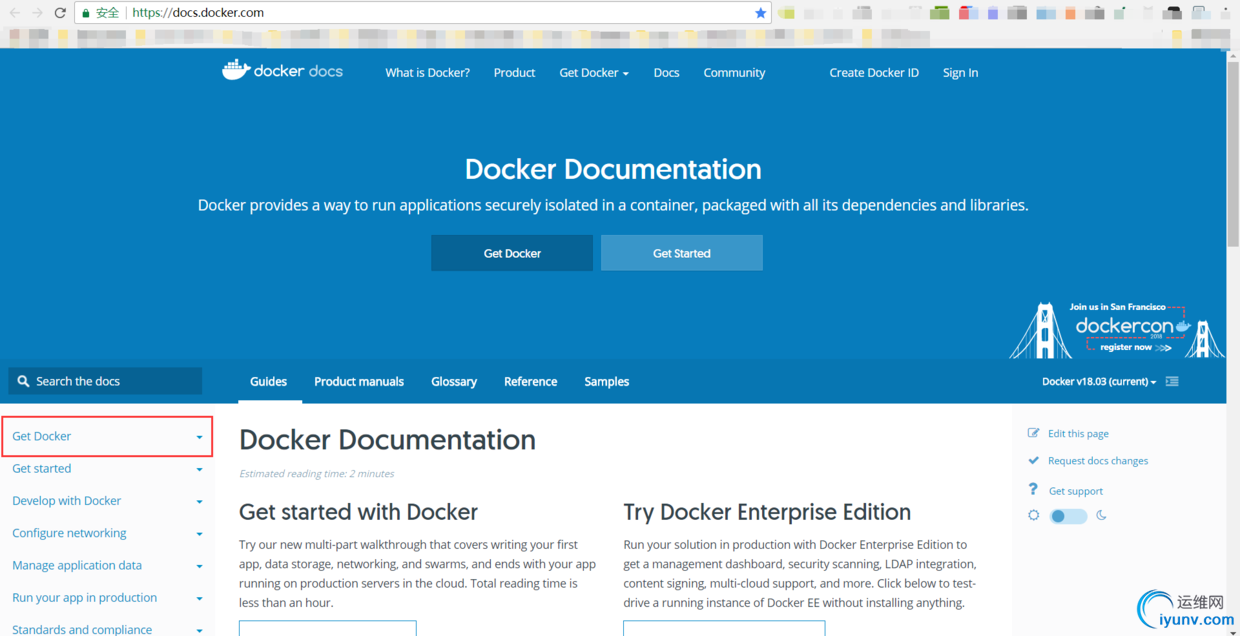
Task: Click Product in the top navigation
Action: 514,73
